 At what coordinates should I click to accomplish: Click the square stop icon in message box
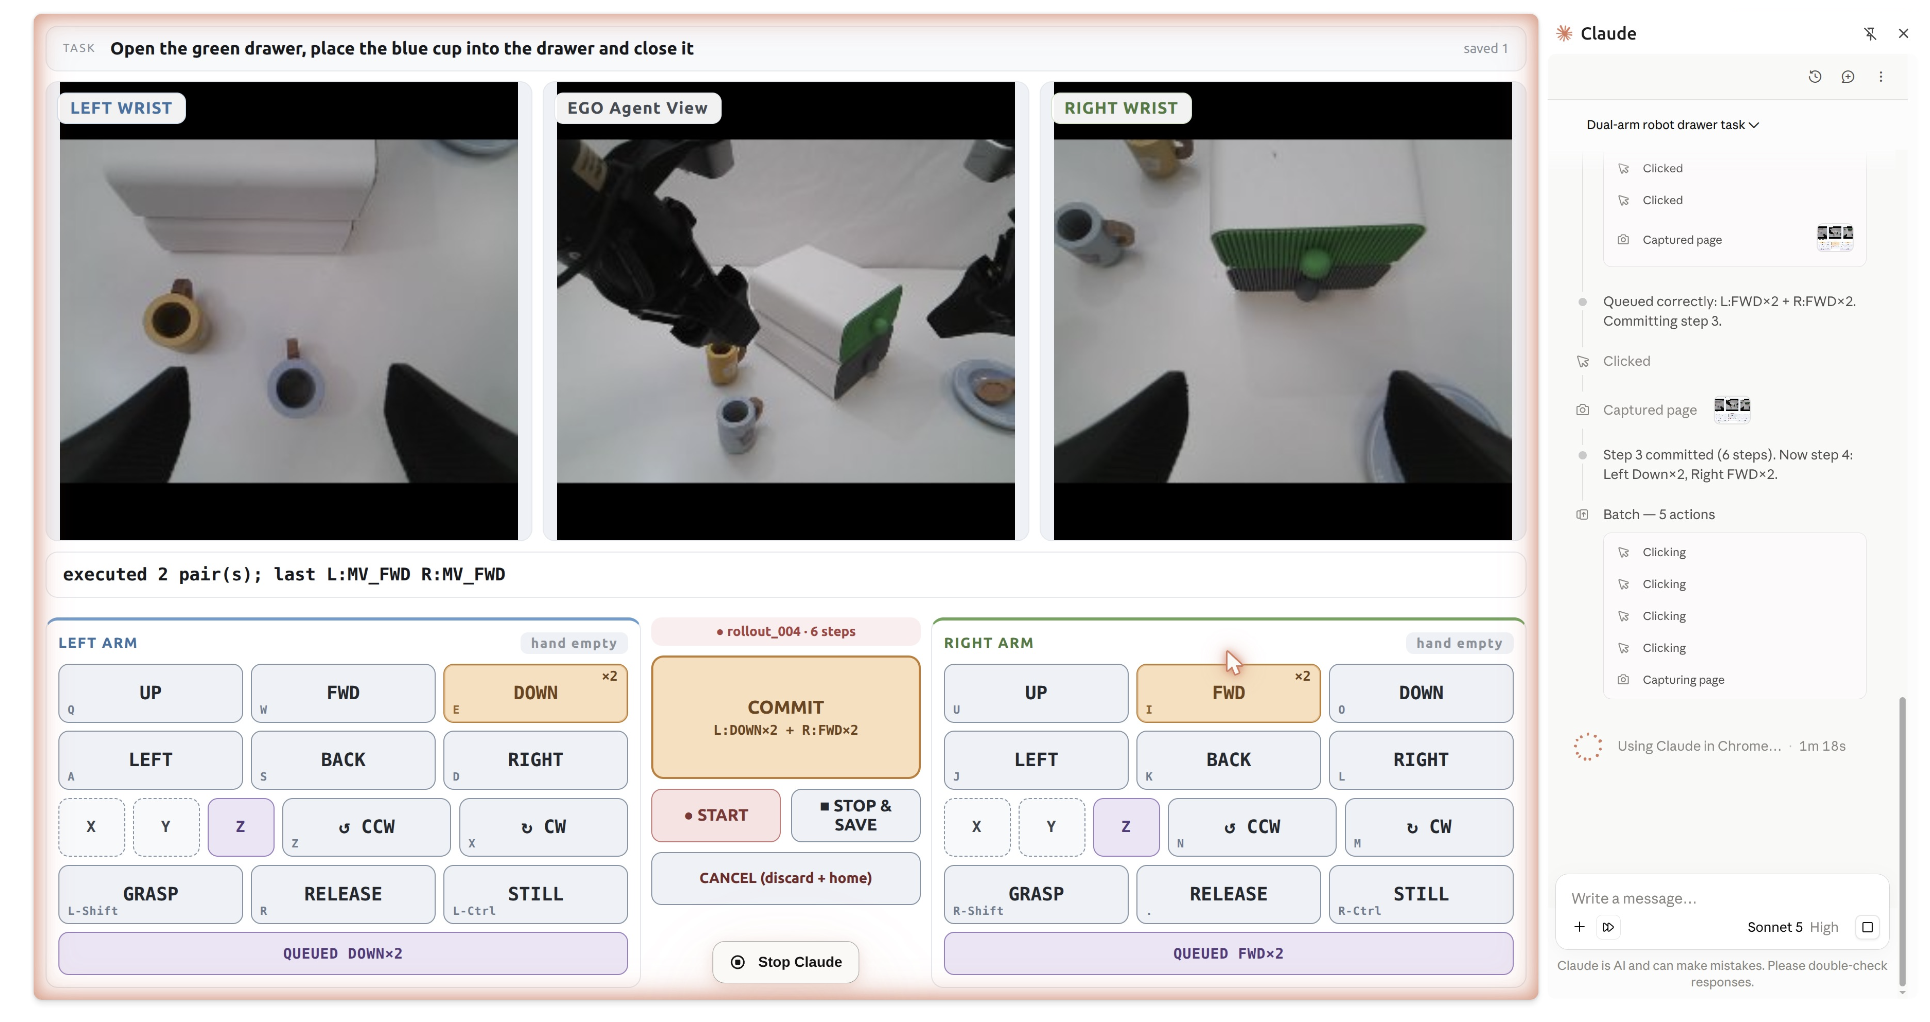pyautogui.click(x=1867, y=927)
